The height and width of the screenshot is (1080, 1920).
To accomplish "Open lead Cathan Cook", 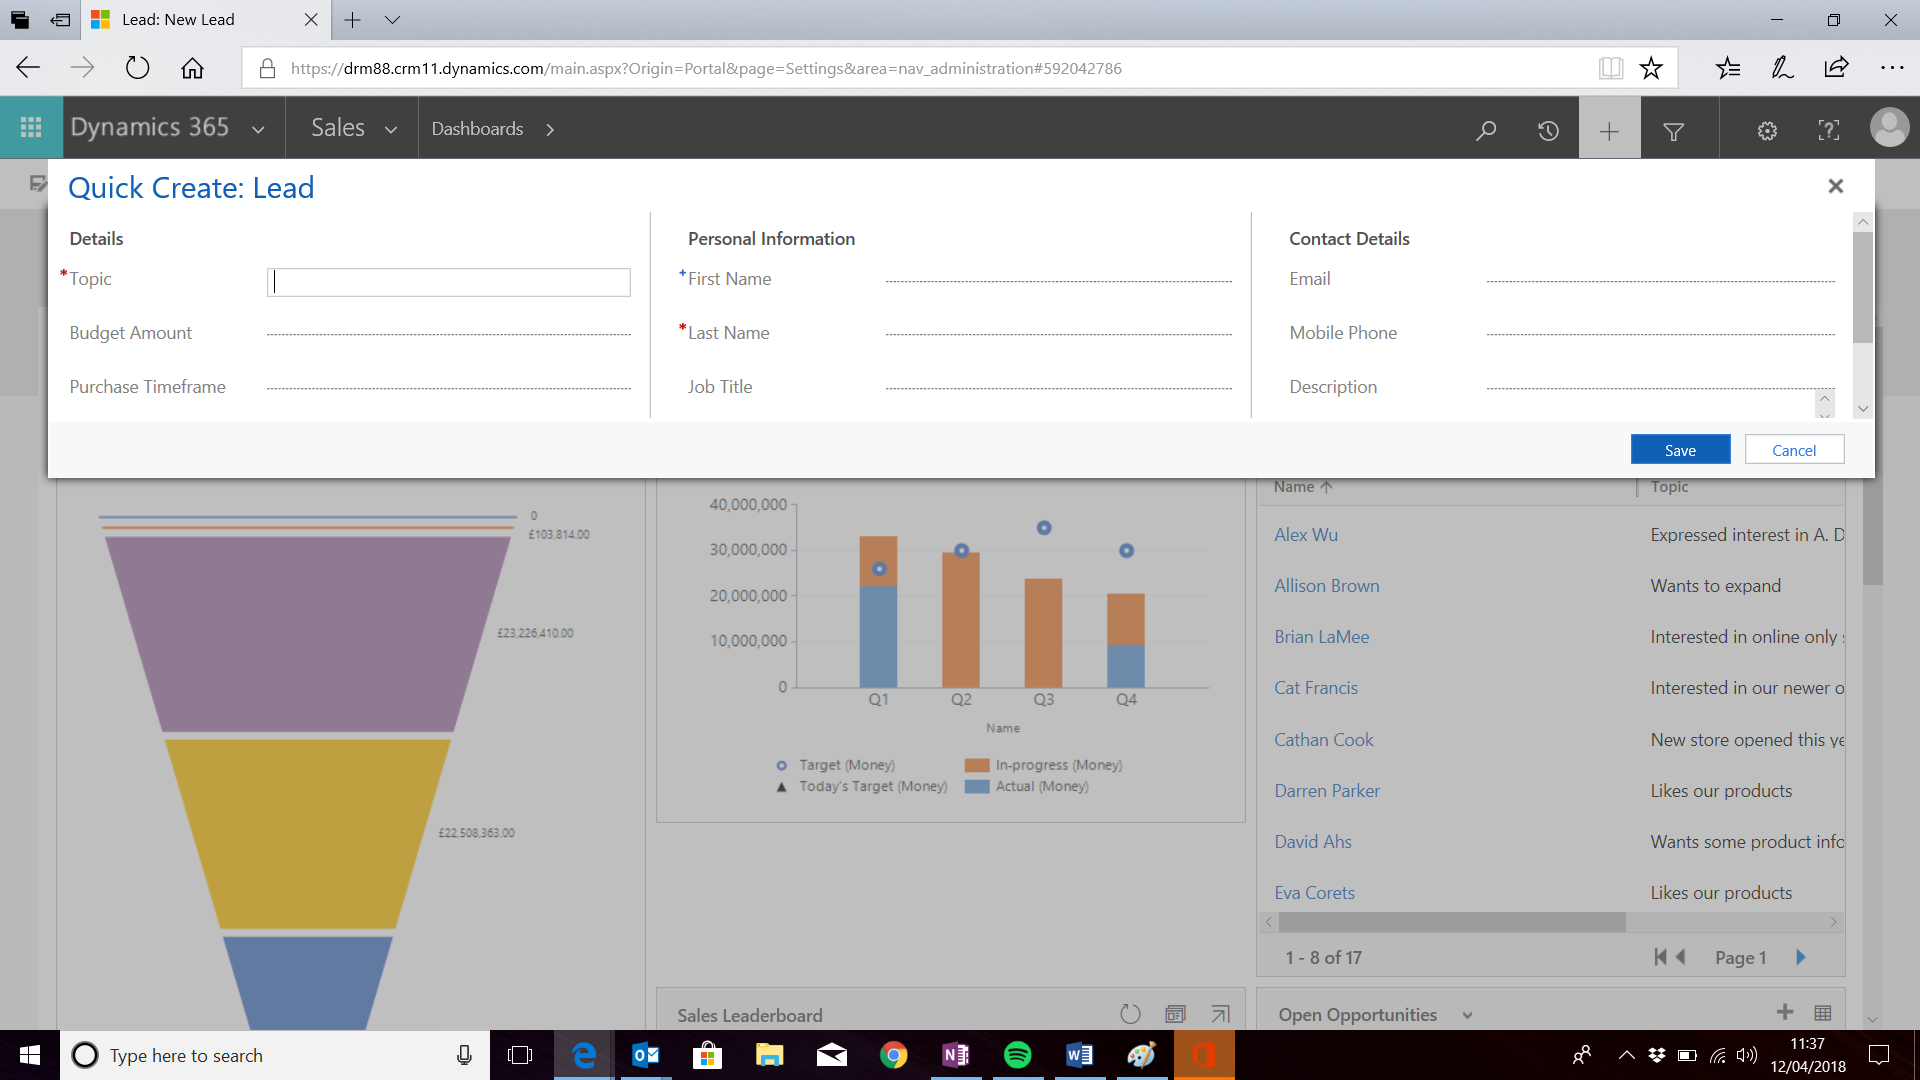I will [x=1323, y=740].
